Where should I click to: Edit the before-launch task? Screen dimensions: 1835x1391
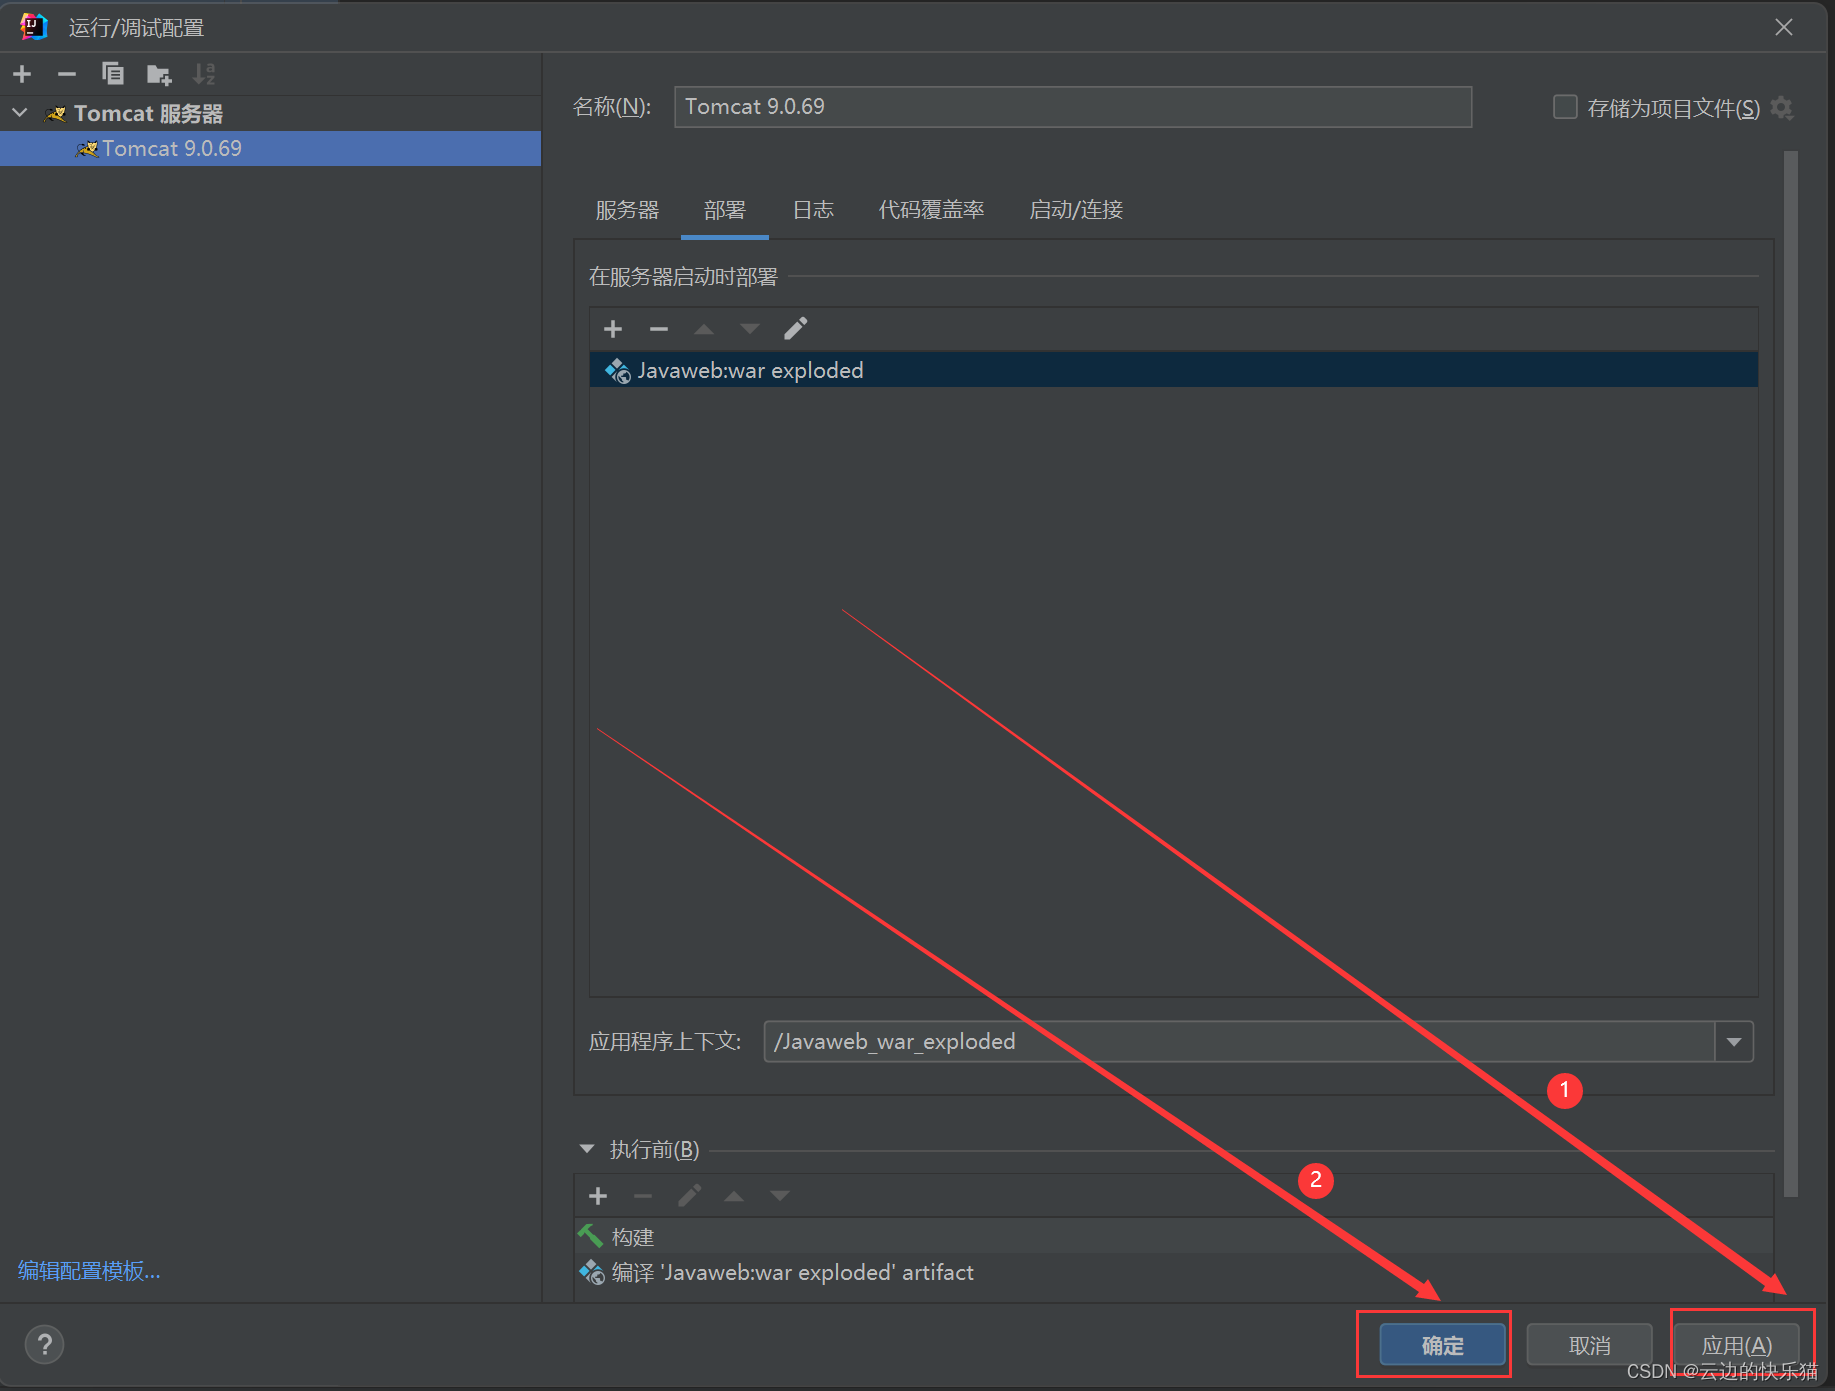[689, 1196]
